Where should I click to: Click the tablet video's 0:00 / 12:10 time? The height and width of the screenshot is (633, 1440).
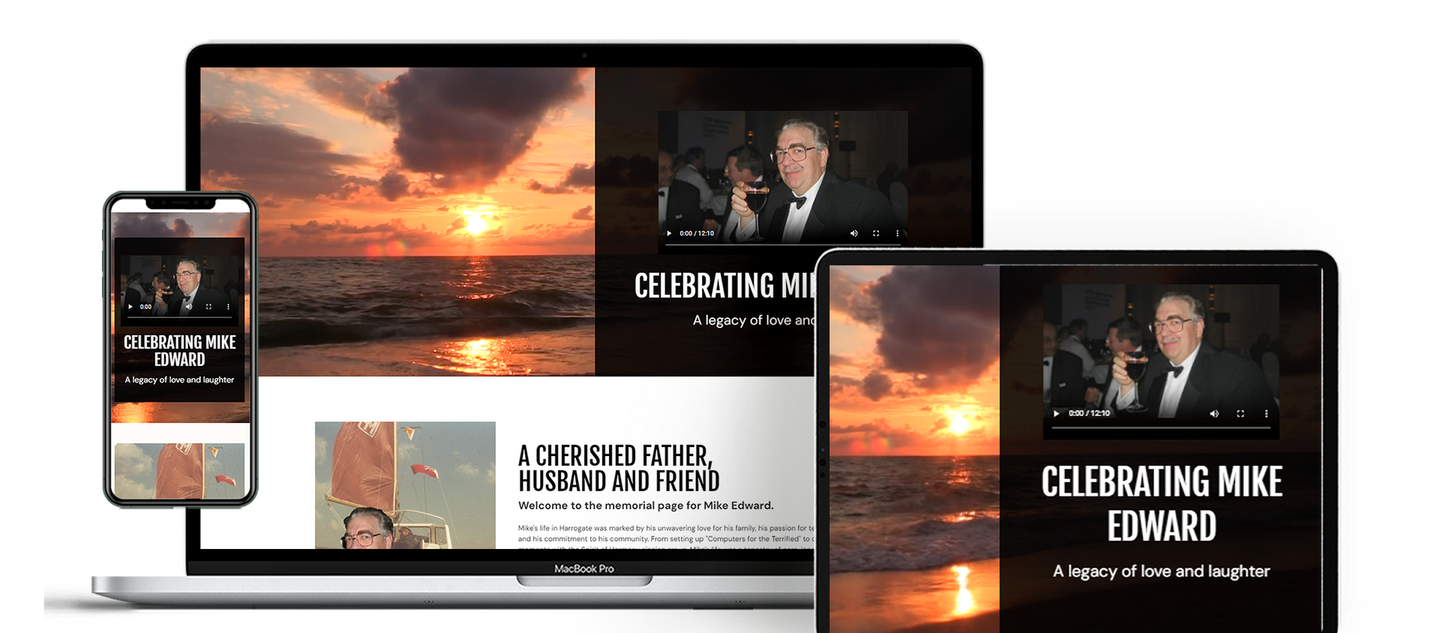coord(1089,413)
